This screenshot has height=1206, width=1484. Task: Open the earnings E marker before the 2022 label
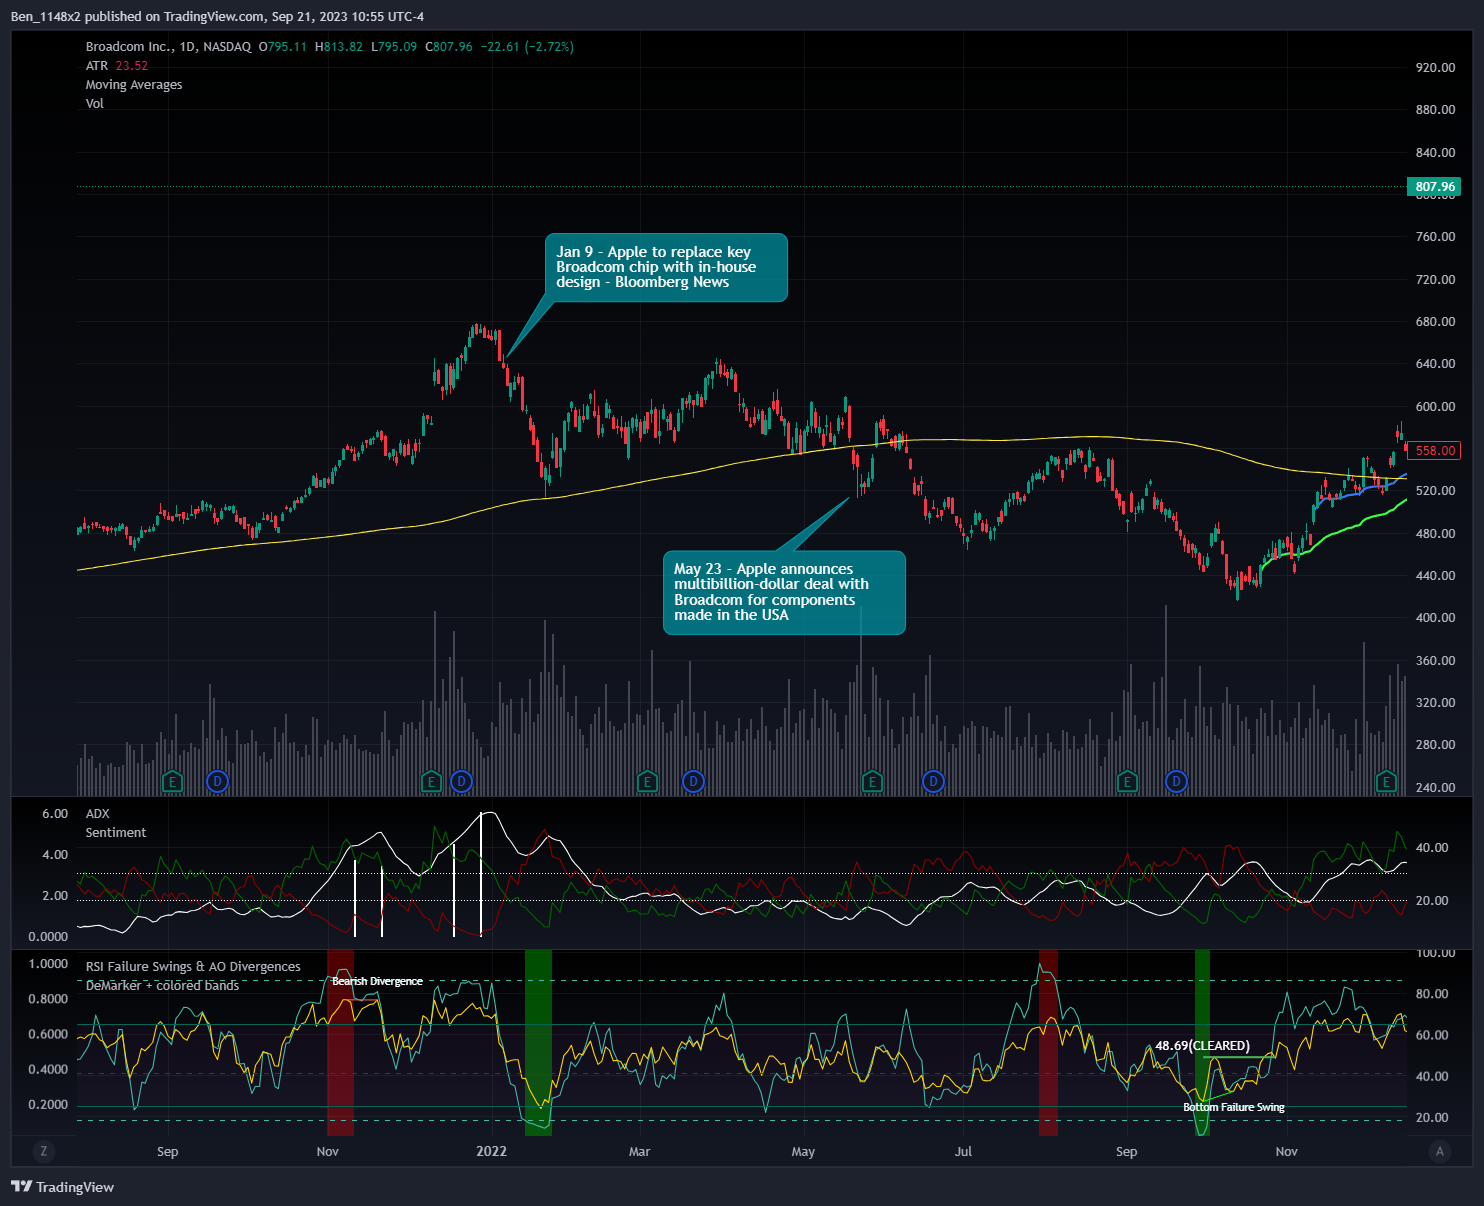tap(431, 781)
